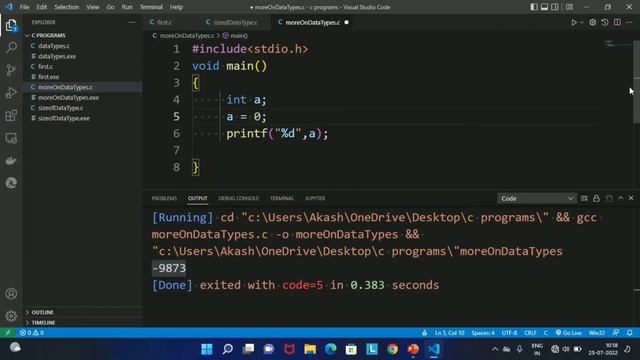Switch to the Debug Console tab
This screenshot has height=360, width=640.
coord(238,198)
